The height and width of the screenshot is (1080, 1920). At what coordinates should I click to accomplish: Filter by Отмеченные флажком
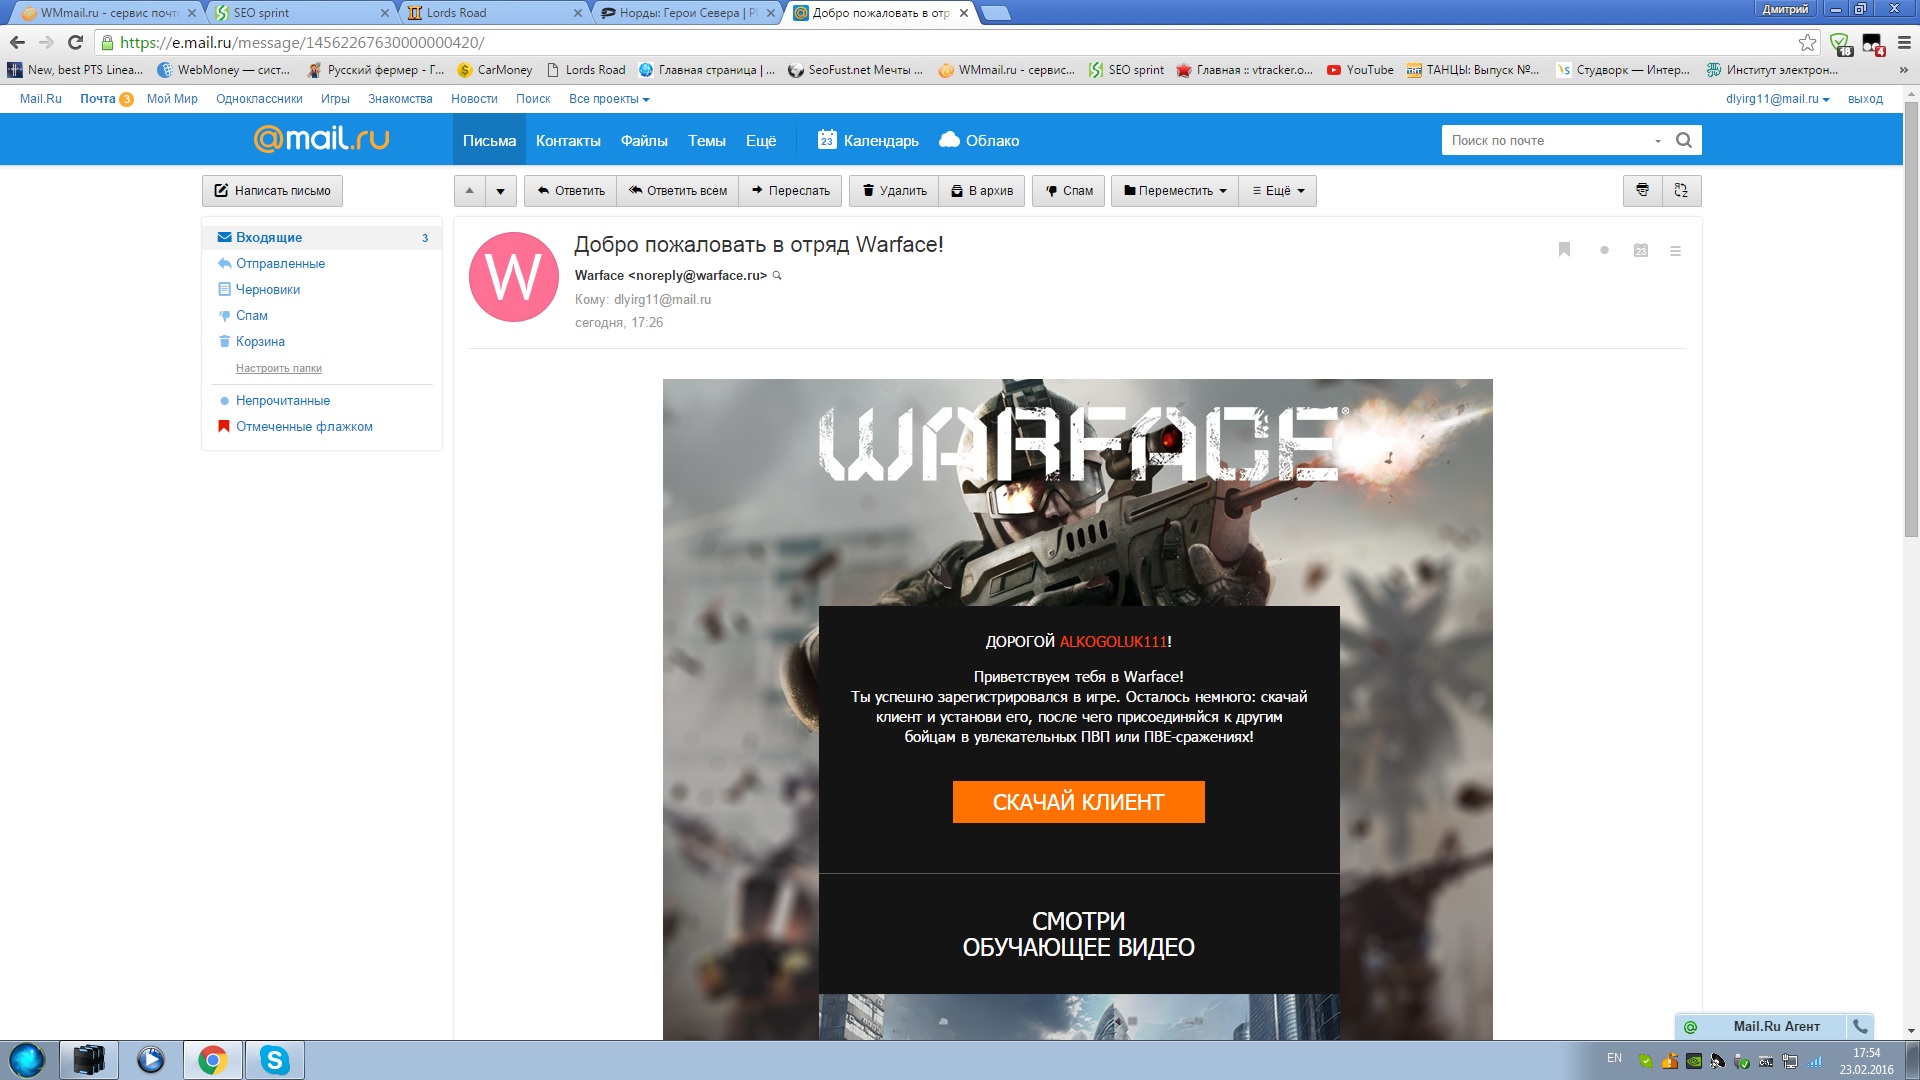click(x=303, y=426)
